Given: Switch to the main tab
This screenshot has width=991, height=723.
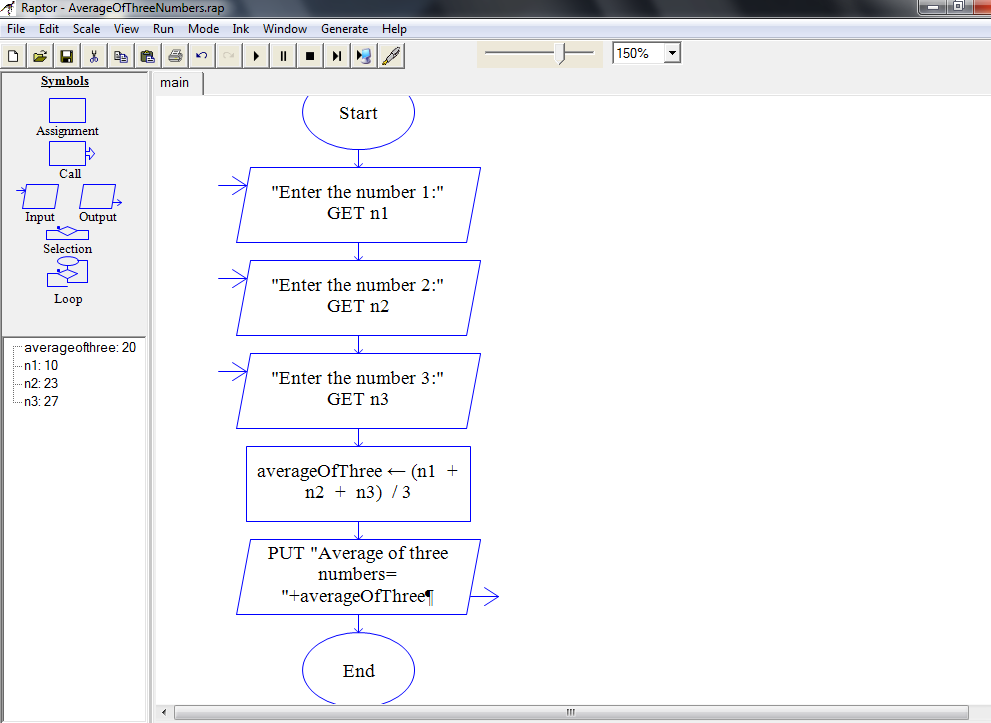Looking at the screenshot, I should [x=176, y=83].
